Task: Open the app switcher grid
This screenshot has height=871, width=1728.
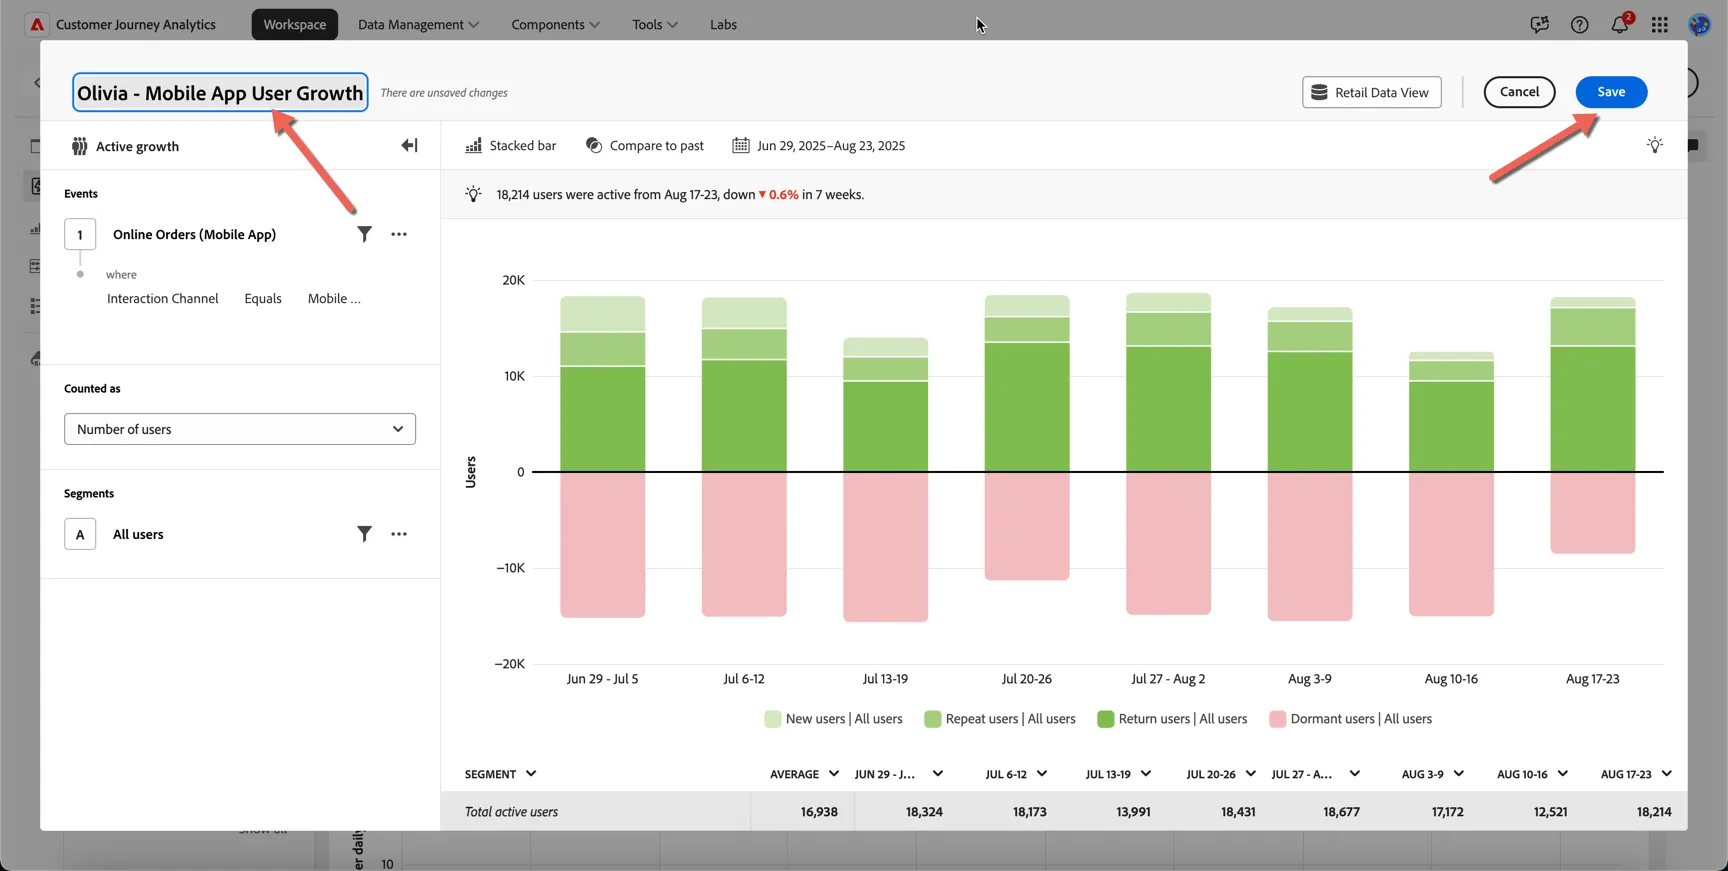Action: tap(1660, 24)
